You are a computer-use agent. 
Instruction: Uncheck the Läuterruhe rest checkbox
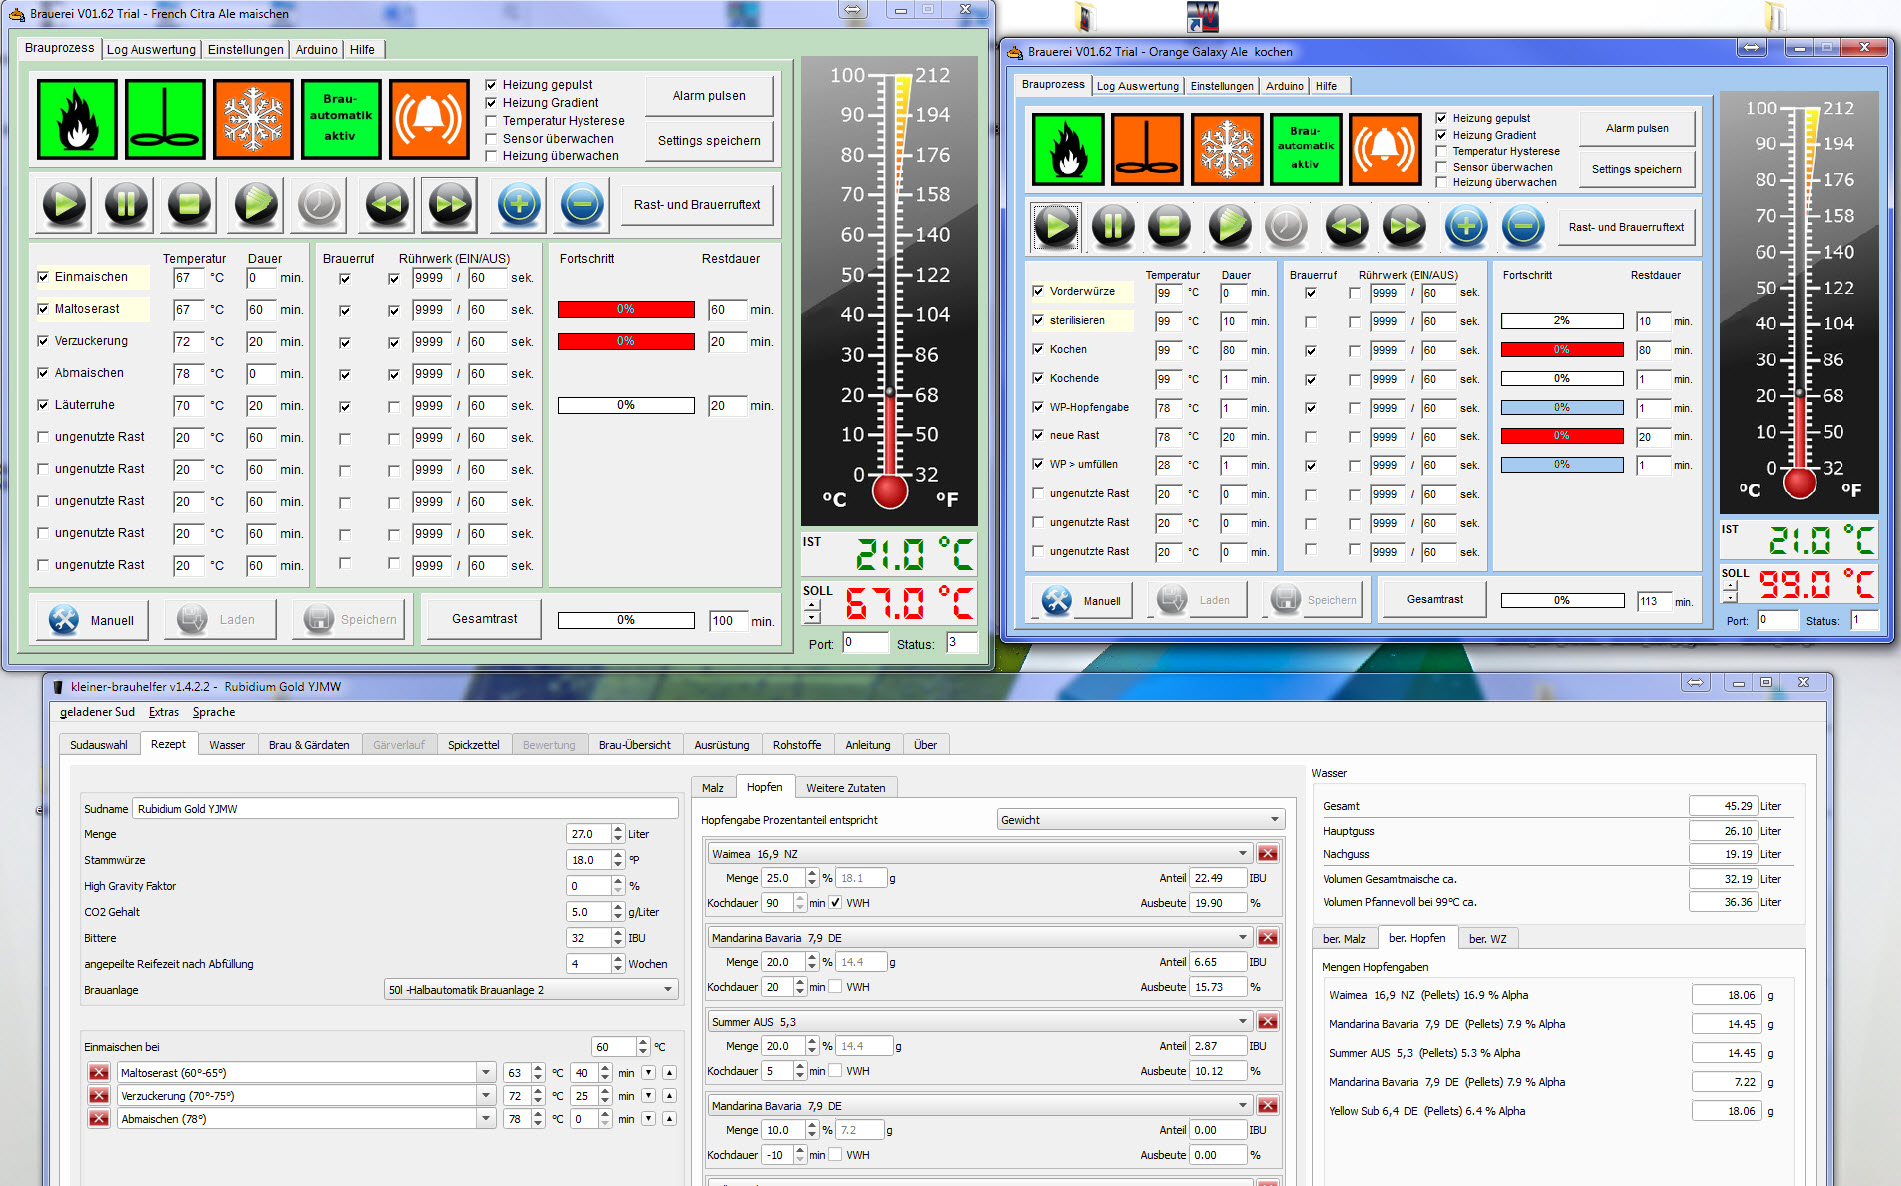[43, 405]
